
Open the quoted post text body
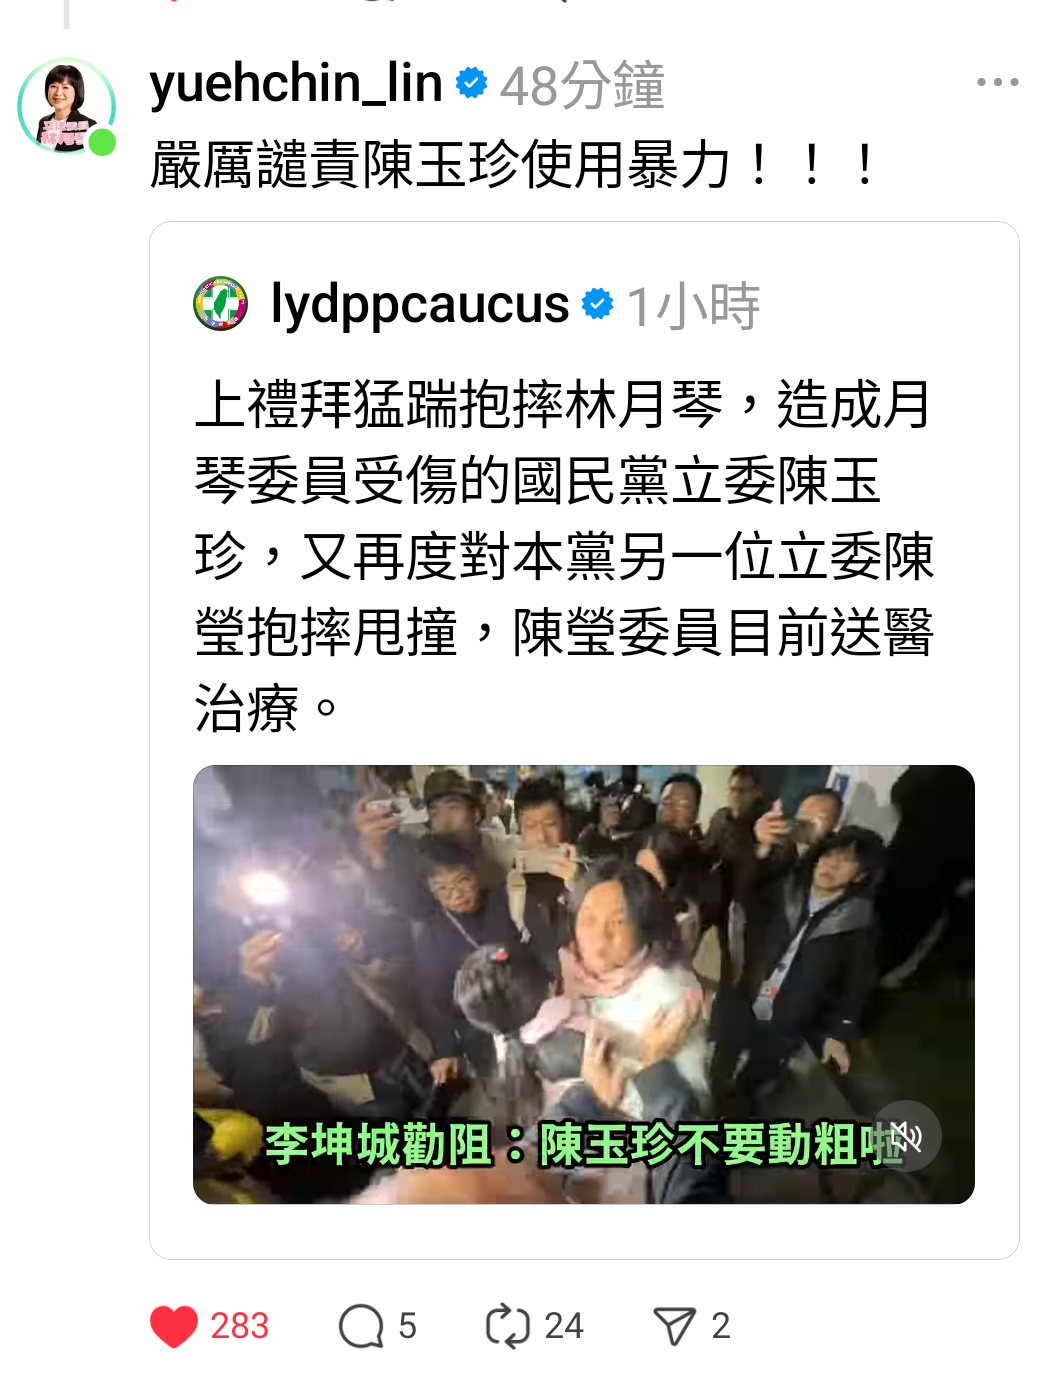click(565, 556)
